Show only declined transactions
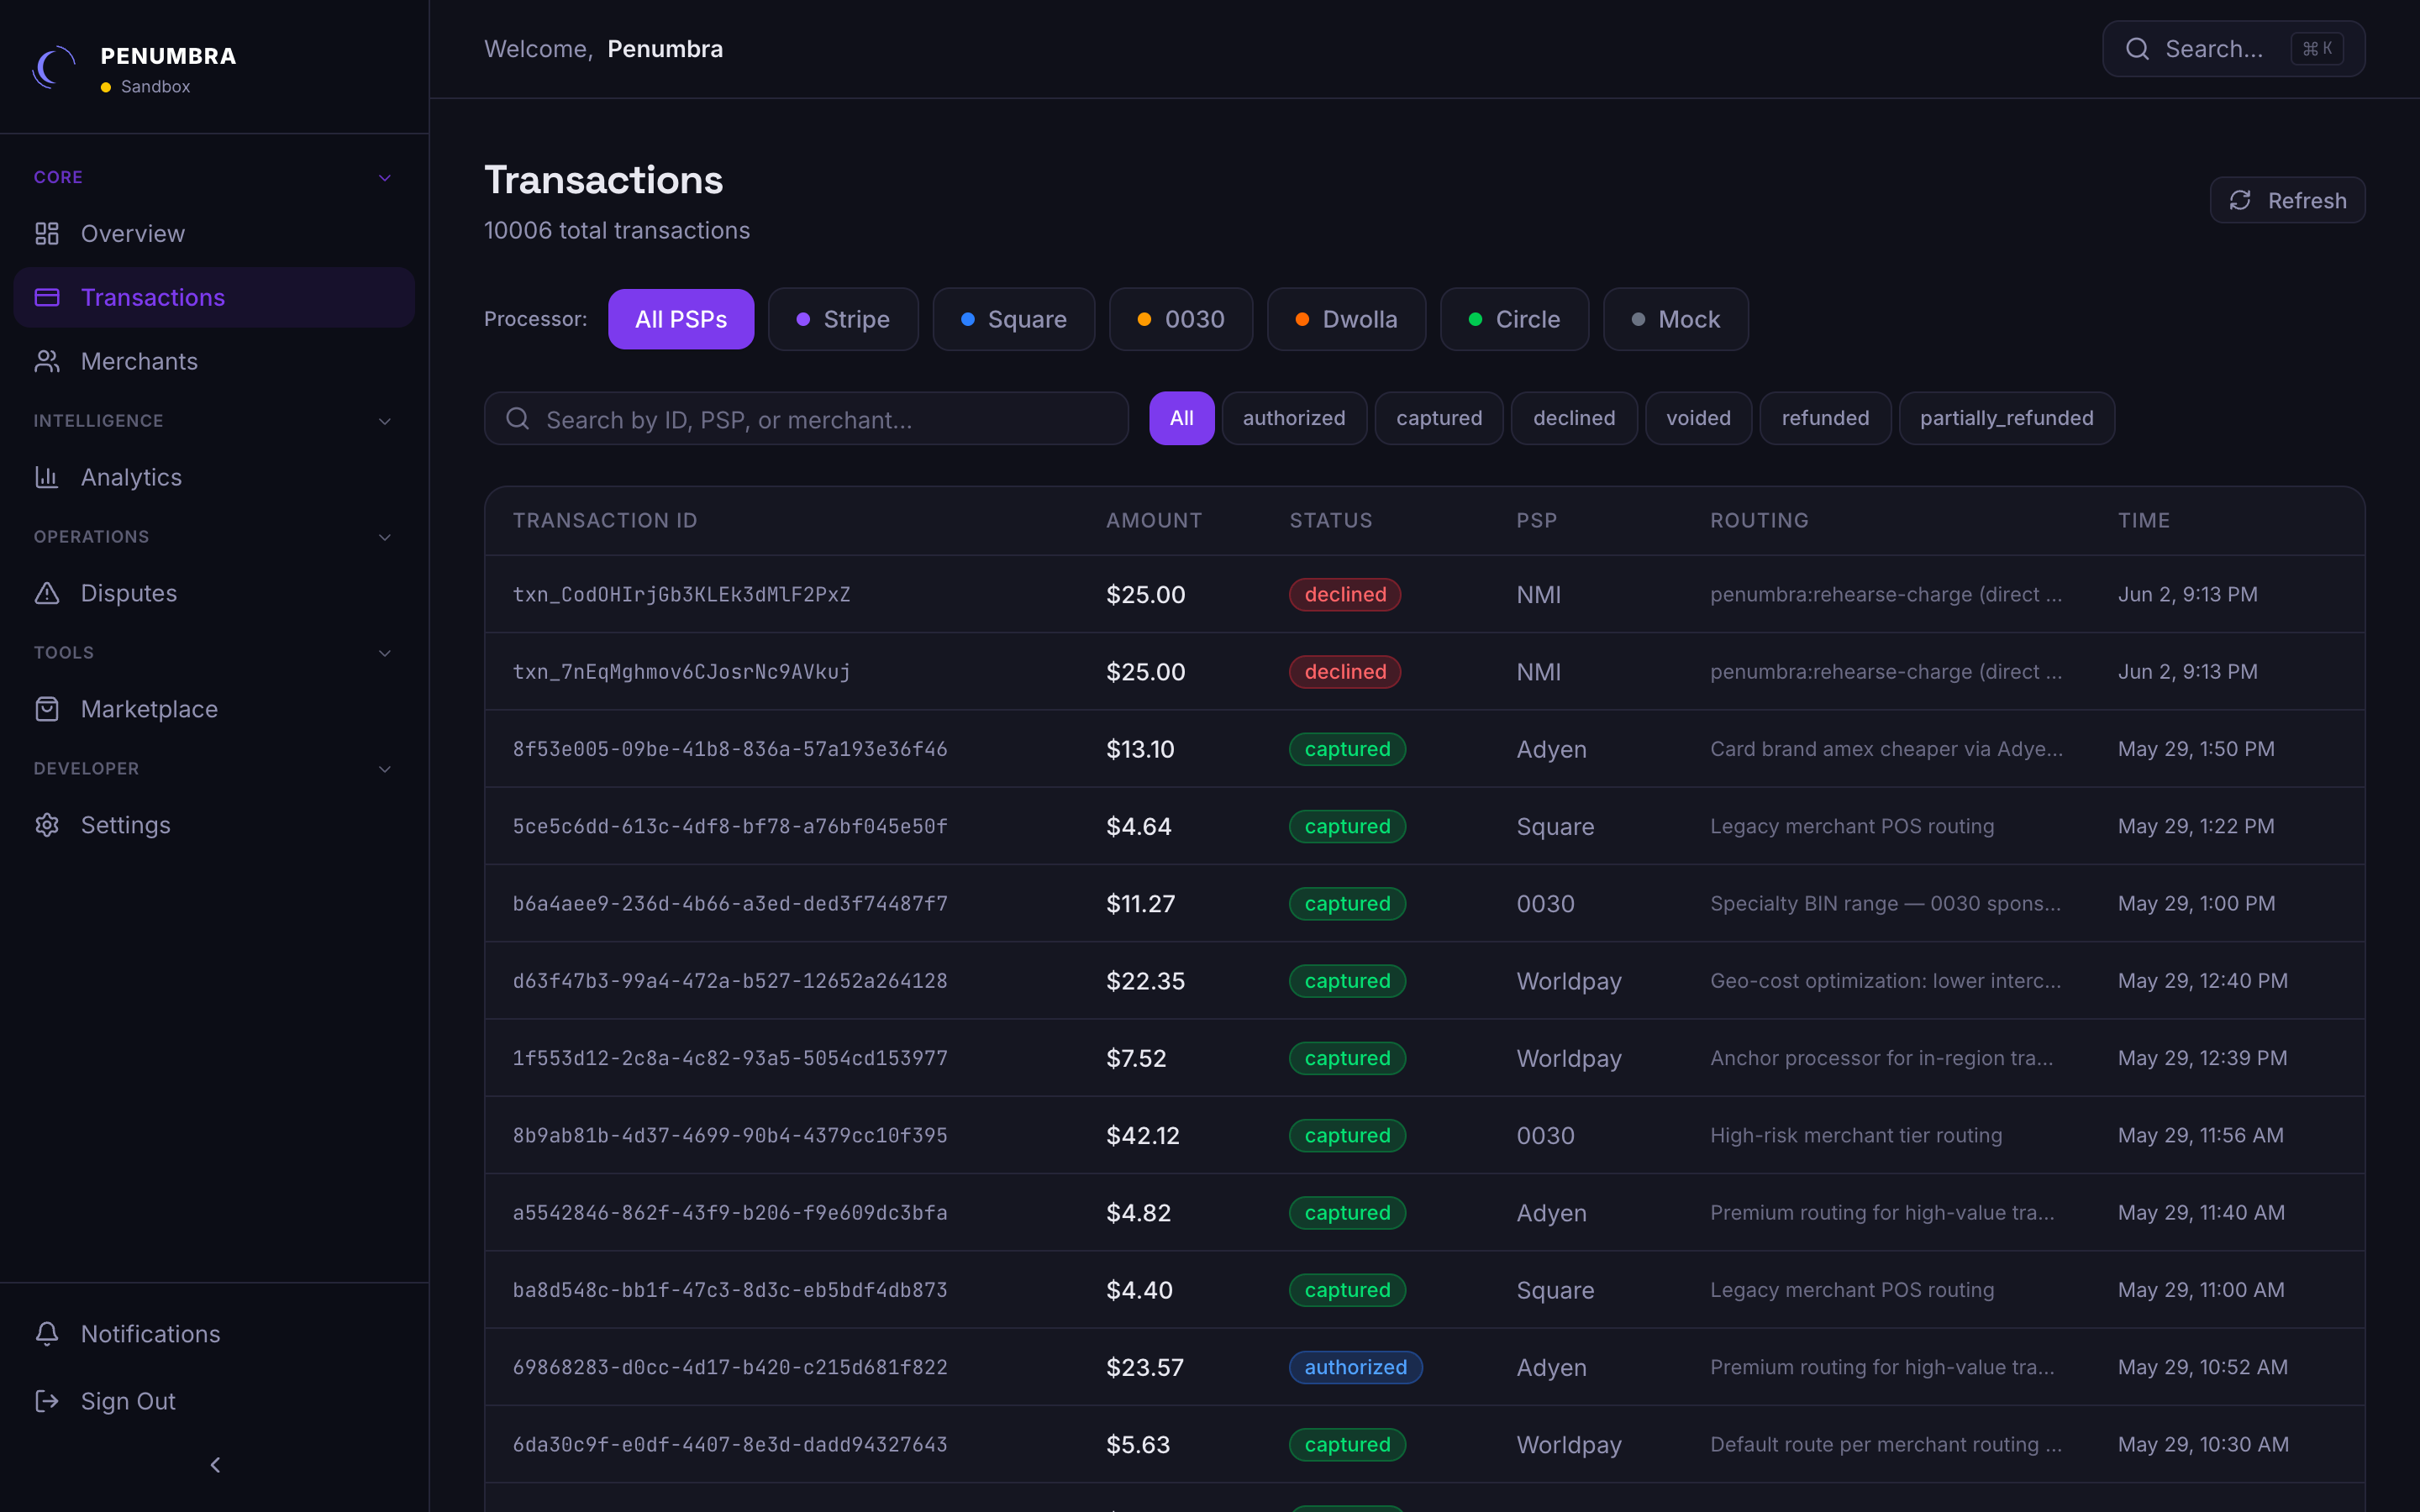The height and width of the screenshot is (1512, 2420). point(1574,418)
